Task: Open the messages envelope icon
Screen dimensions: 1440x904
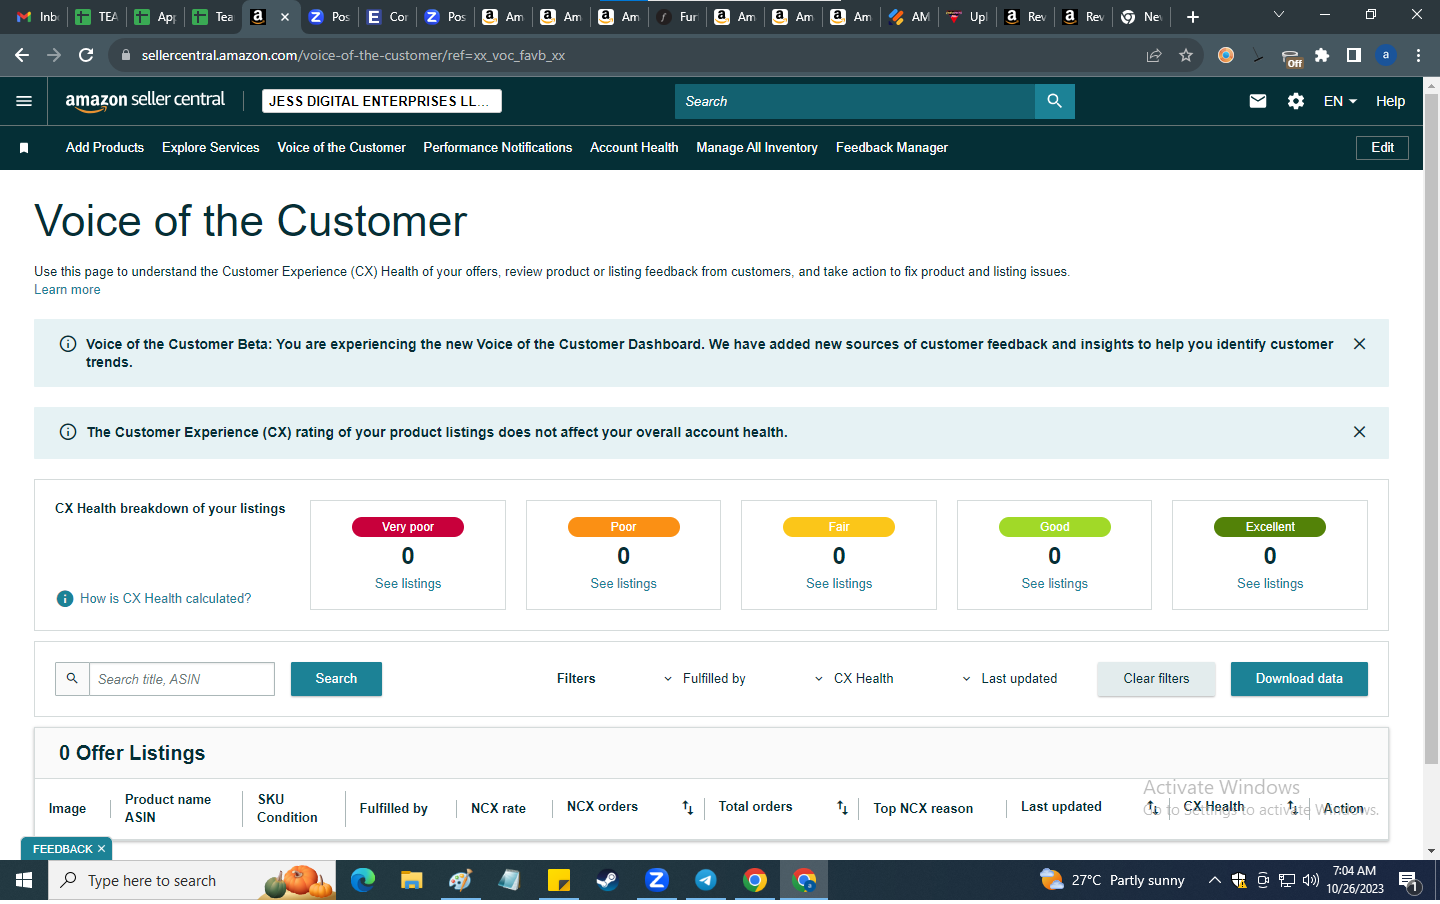Action: (x=1258, y=101)
